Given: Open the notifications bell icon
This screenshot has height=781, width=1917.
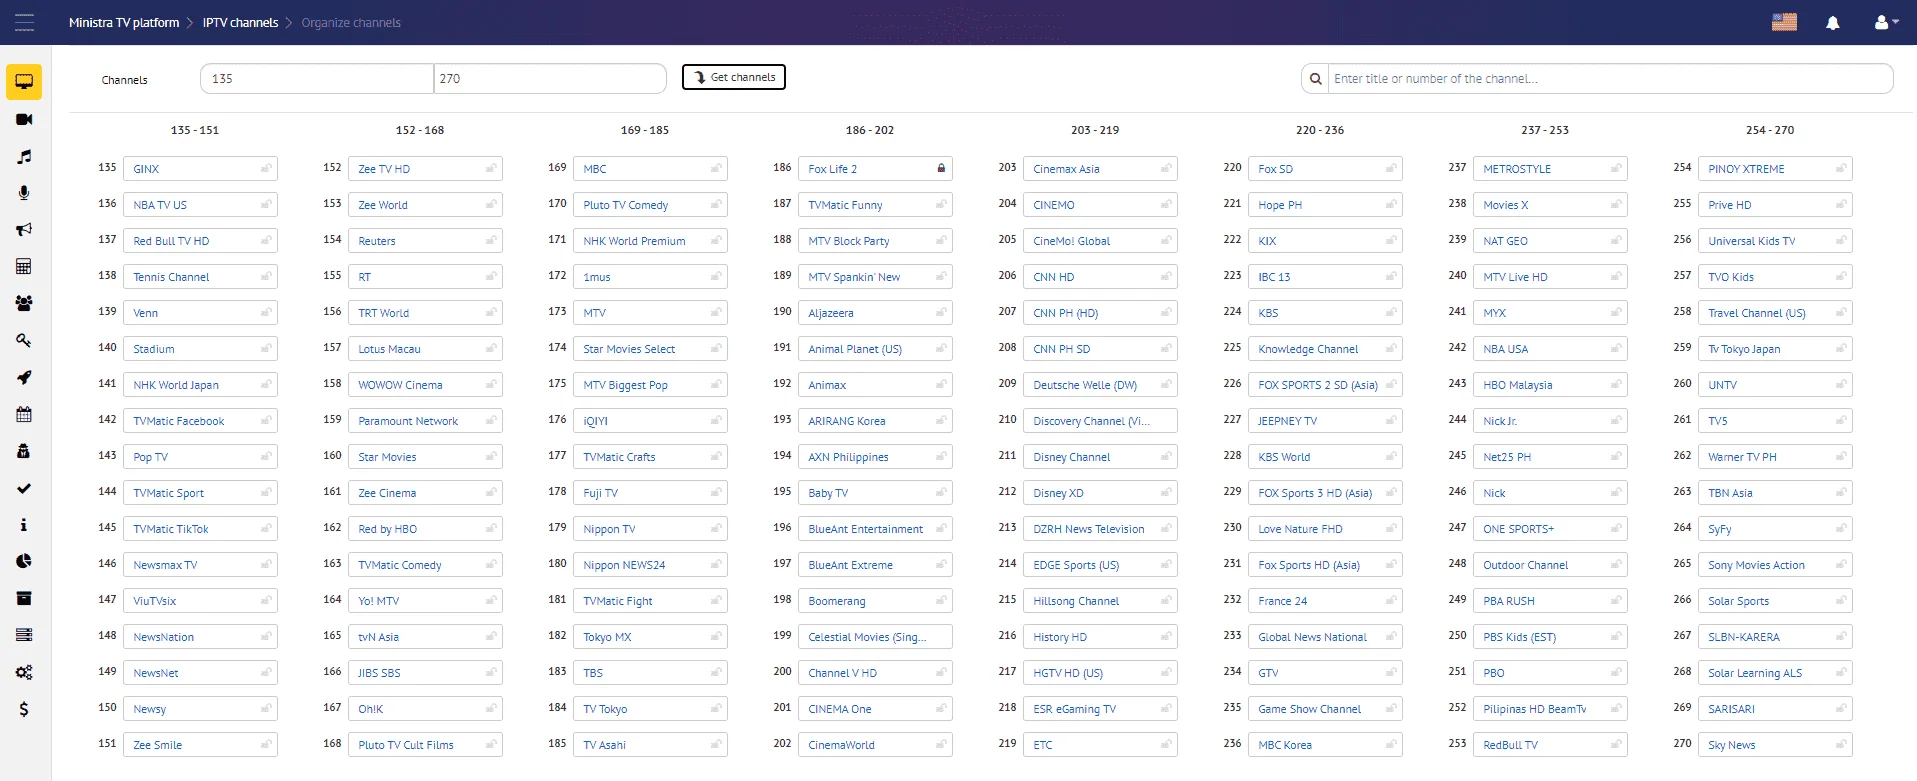Looking at the screenshot, I should coord(1833,22).
